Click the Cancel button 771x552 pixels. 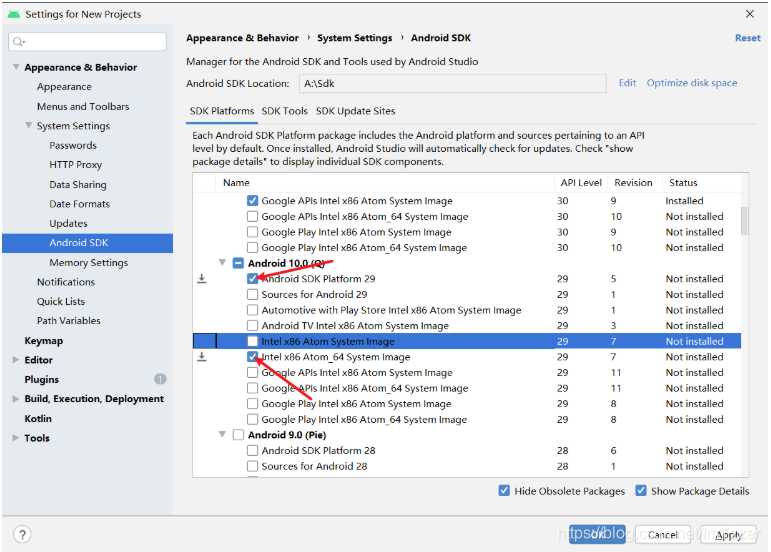pos(662,534)
